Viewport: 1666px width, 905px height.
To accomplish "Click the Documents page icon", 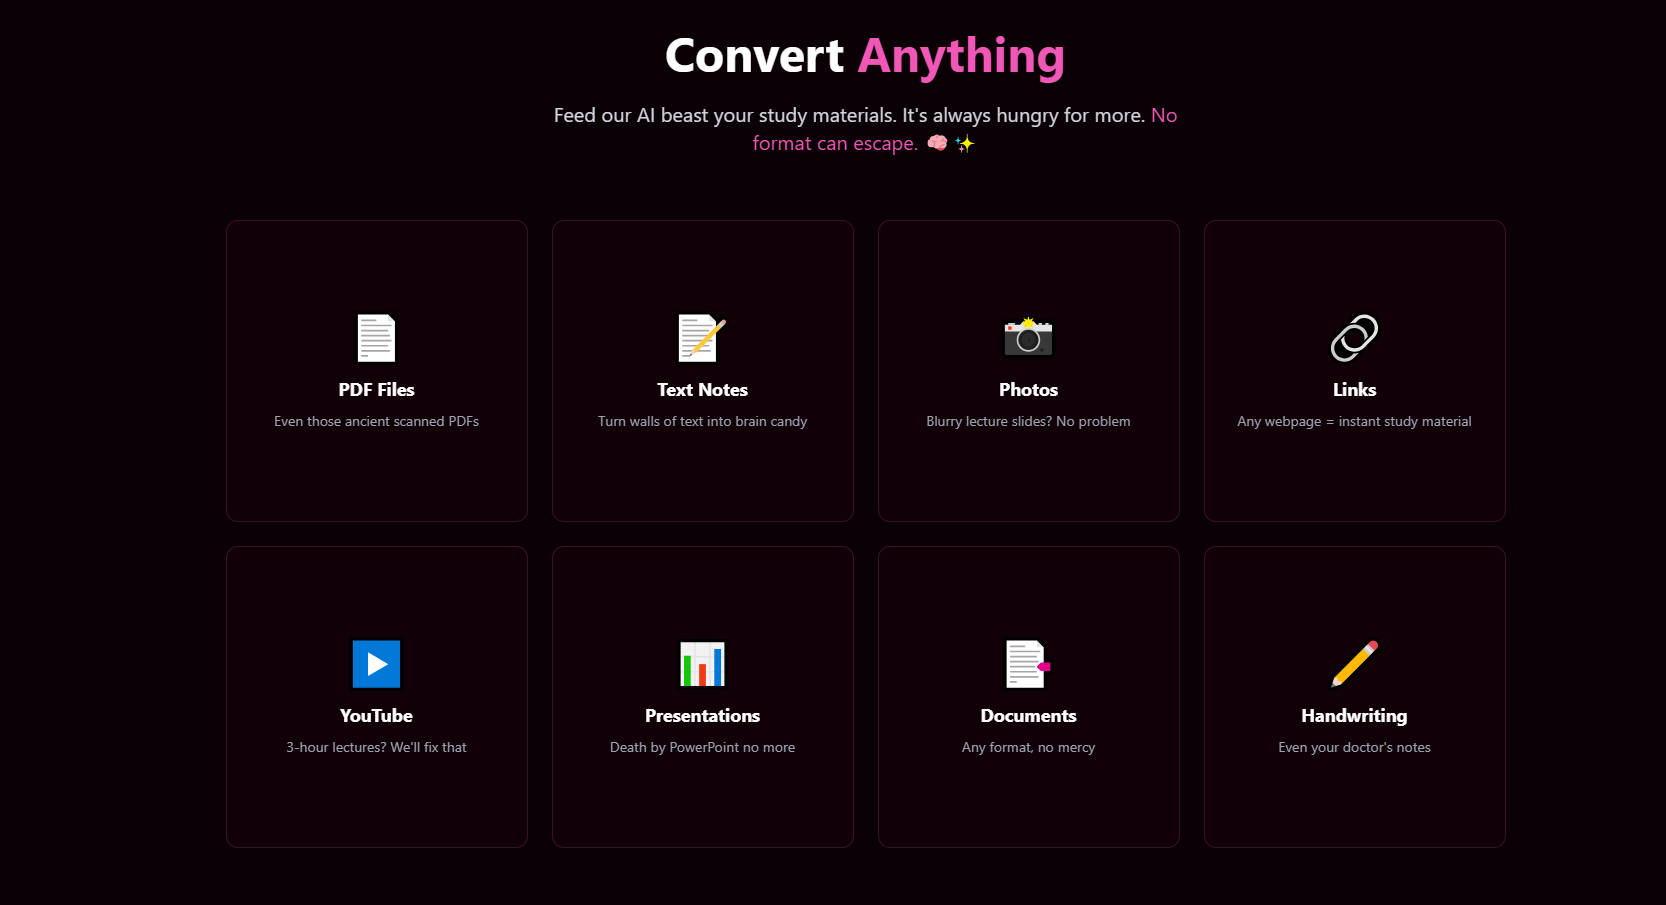I will [1028, 664].
